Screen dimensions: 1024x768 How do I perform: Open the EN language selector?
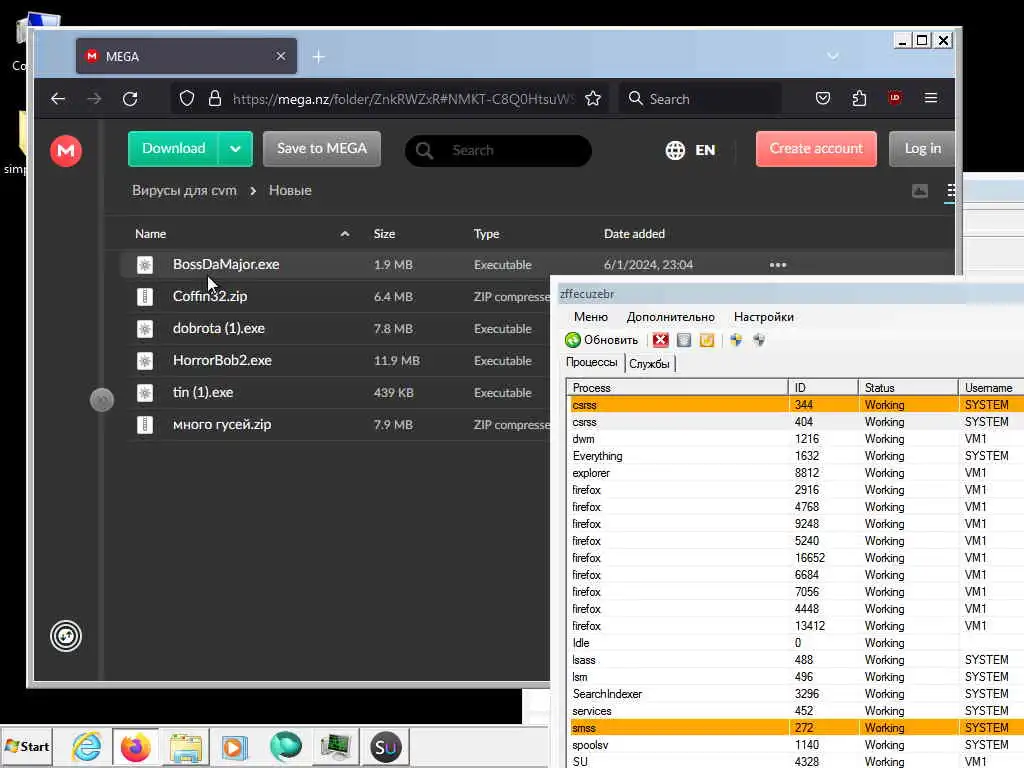(x=690, y=150)
